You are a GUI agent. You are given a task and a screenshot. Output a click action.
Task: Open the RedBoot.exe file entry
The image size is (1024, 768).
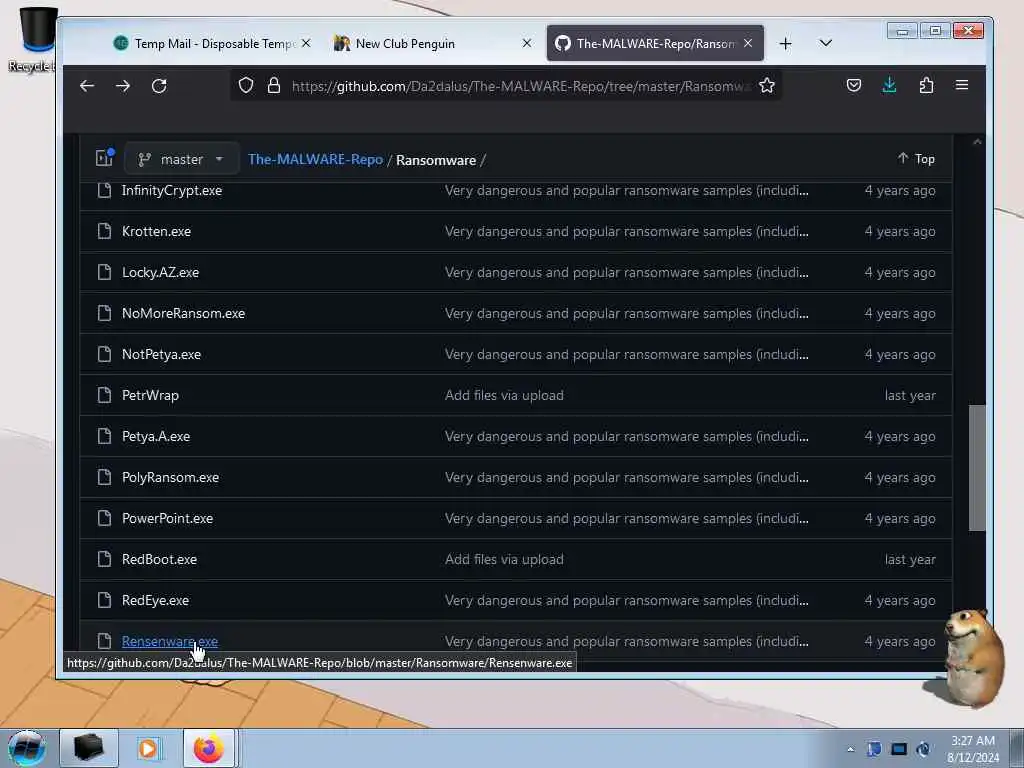click(x=159, y=560)
